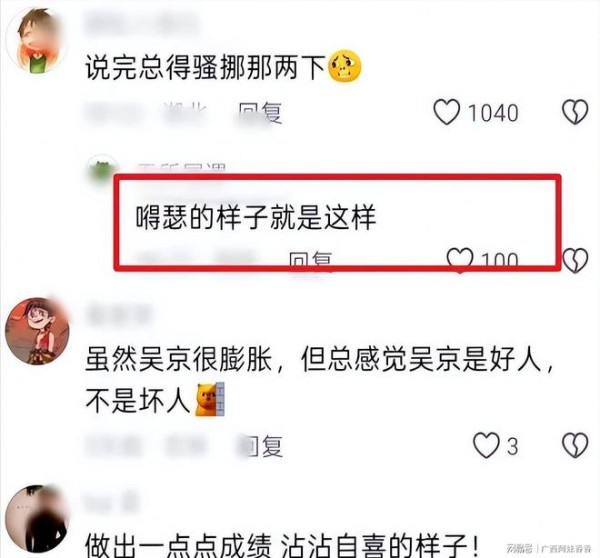
Task: Tap broken heart beside the 100-likes reply
Action: click(575, 260)
